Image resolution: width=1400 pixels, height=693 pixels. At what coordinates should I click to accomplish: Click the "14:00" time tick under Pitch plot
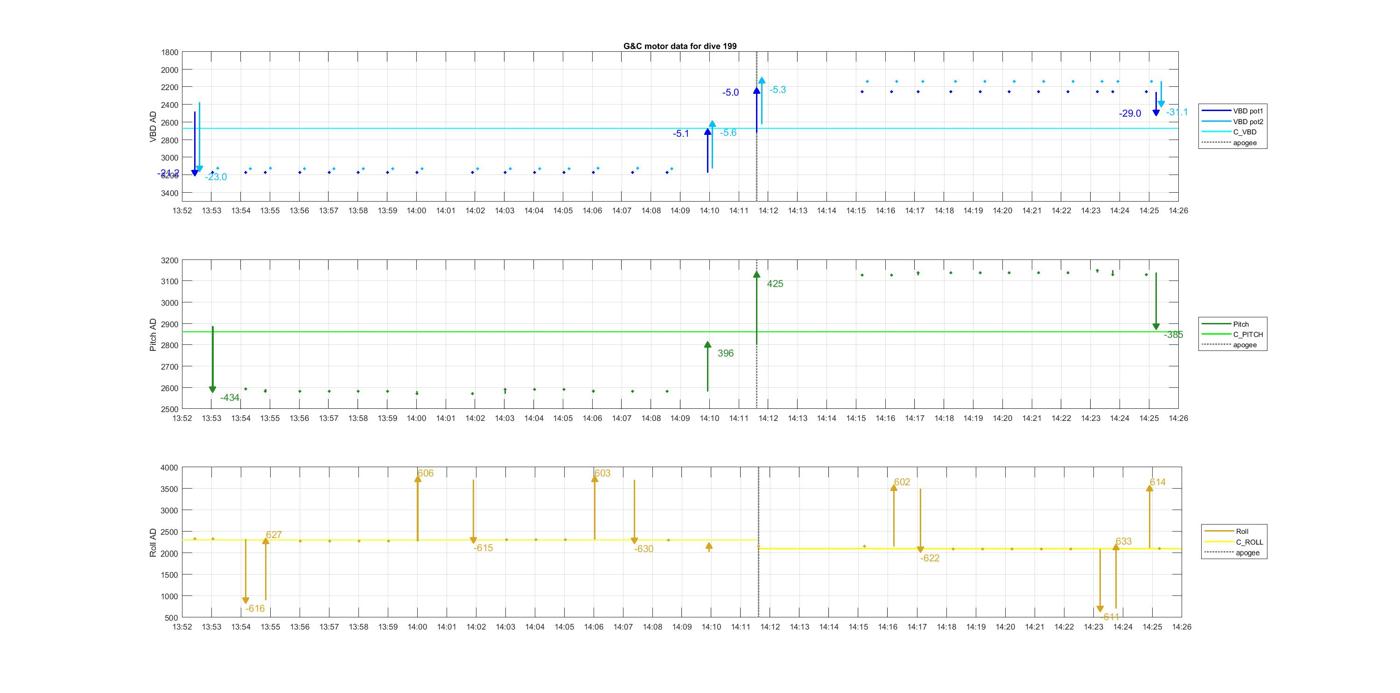416,419
